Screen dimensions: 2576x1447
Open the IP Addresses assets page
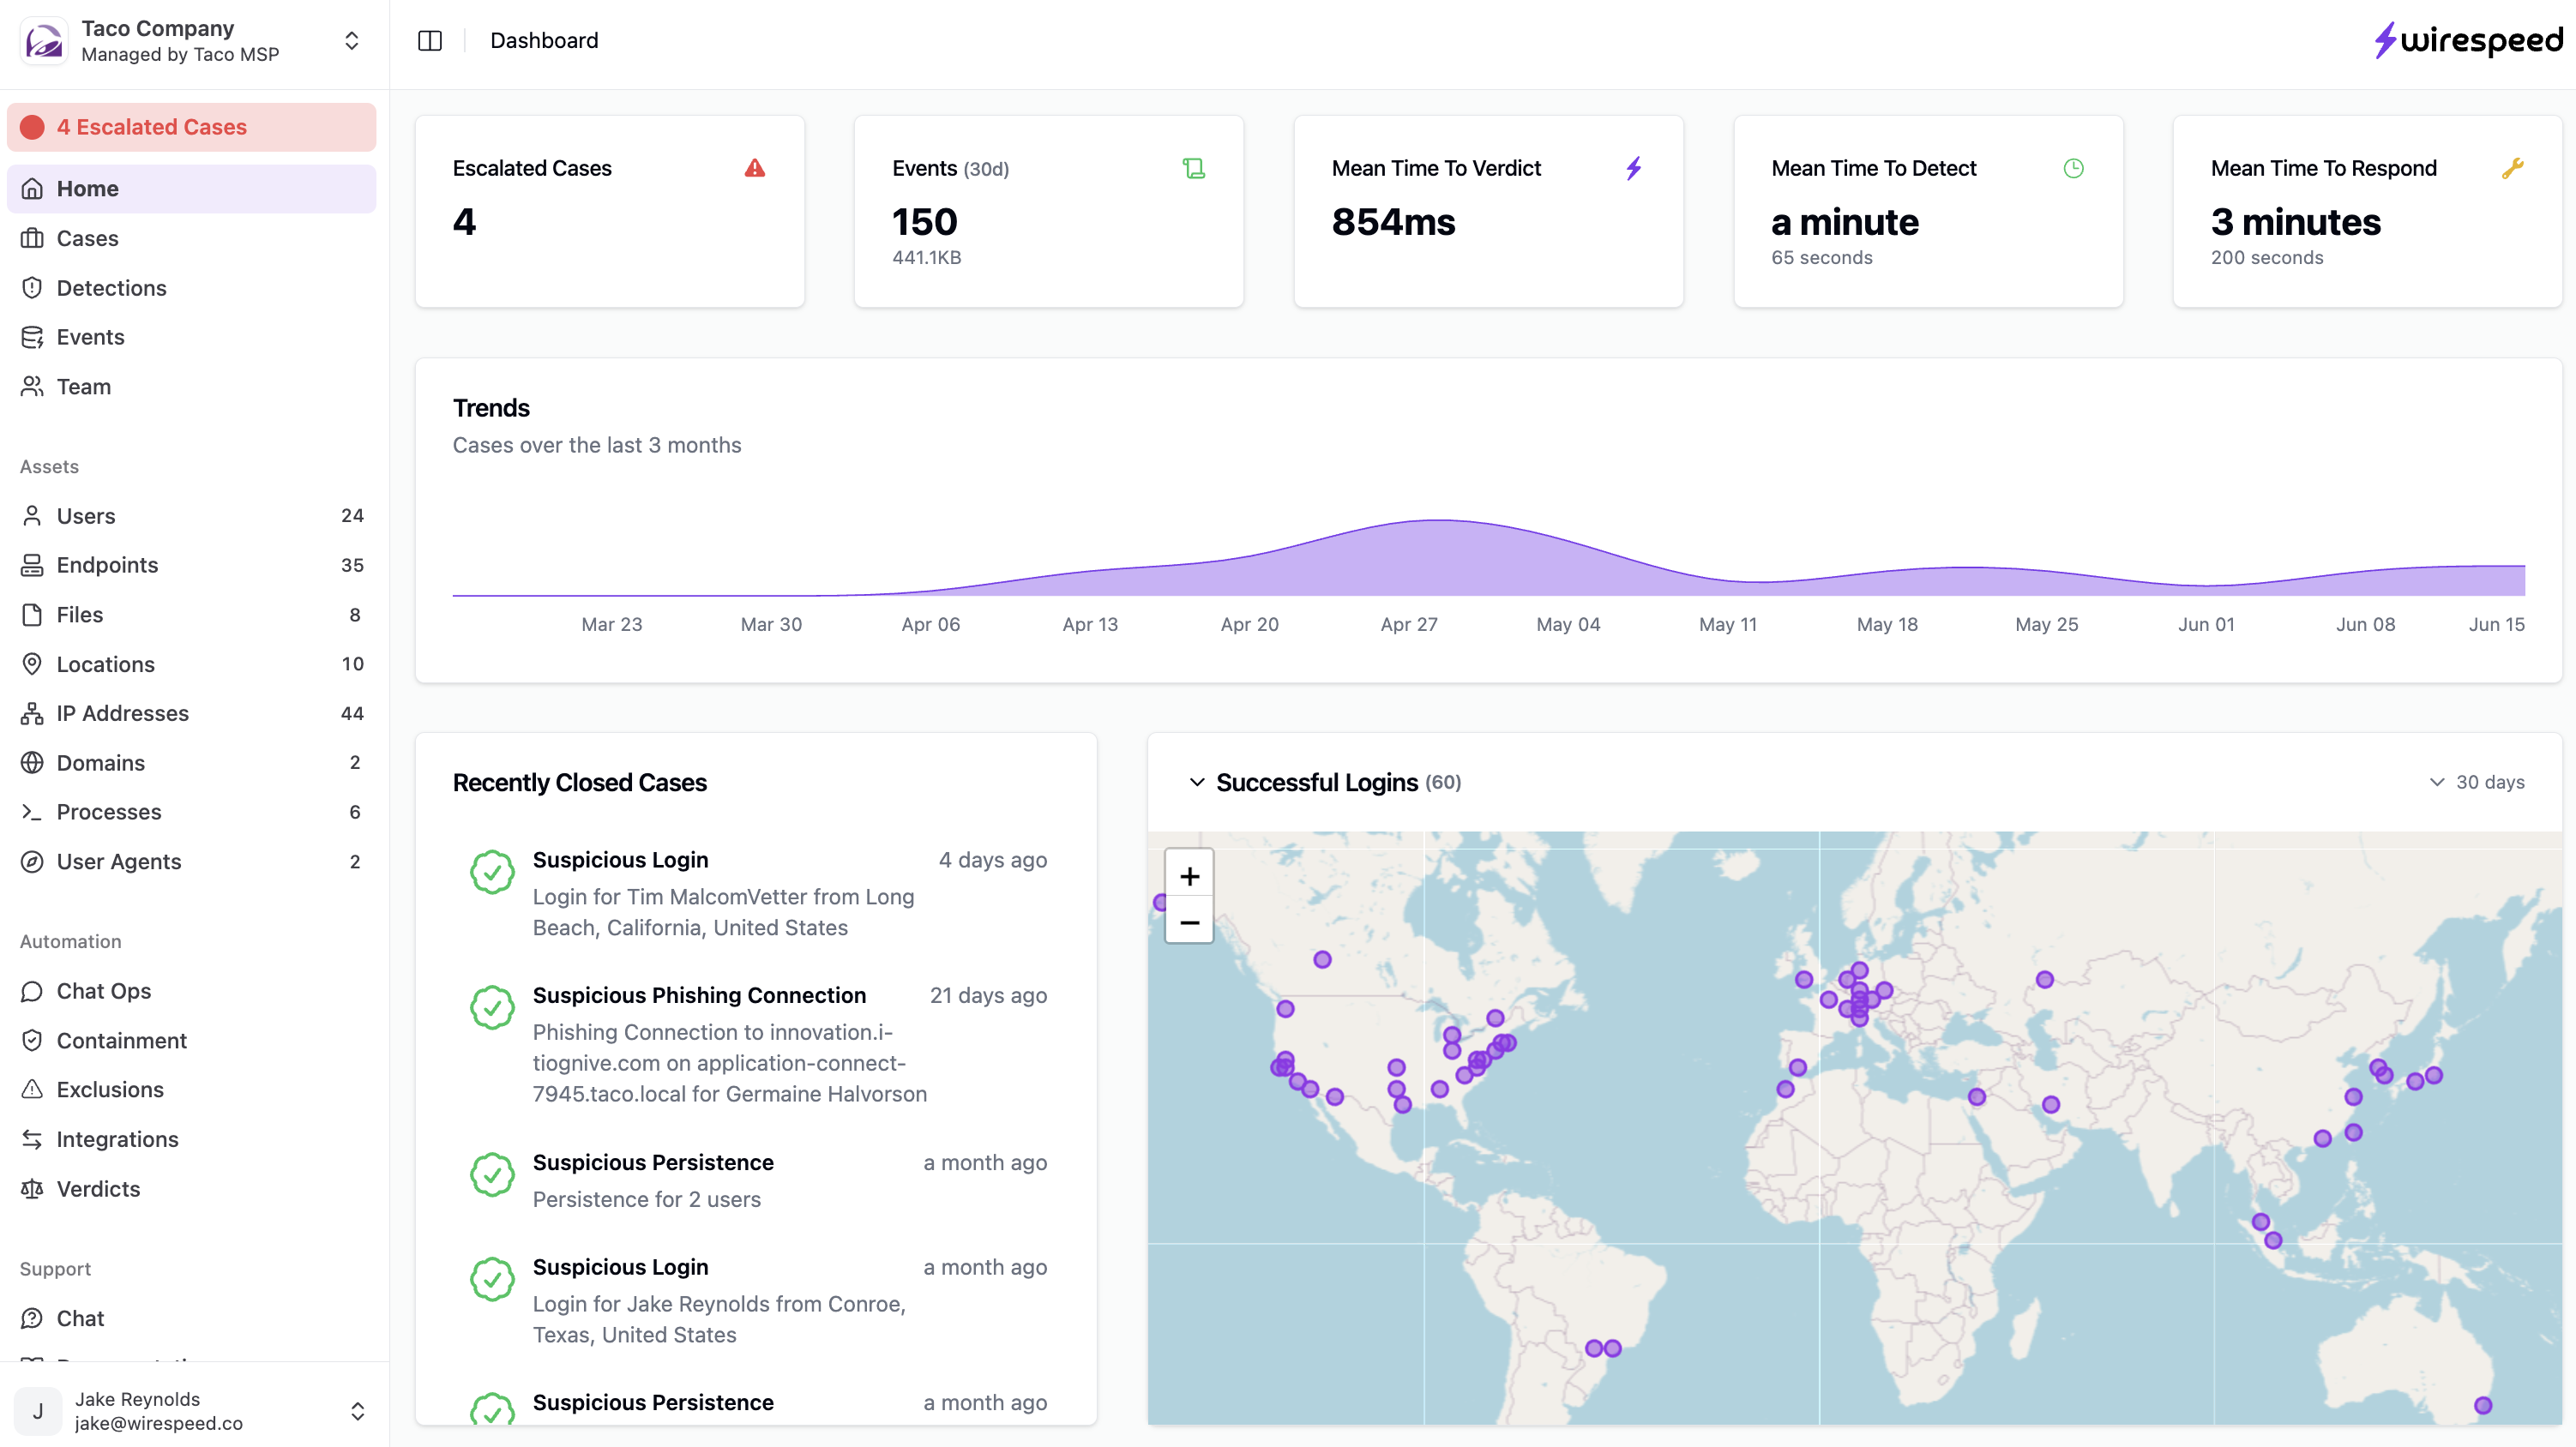pyautogui.click(x=122, y=713)
